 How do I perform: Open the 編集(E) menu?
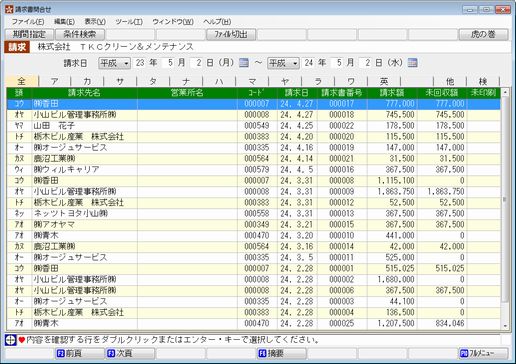(x=64, y=22)
